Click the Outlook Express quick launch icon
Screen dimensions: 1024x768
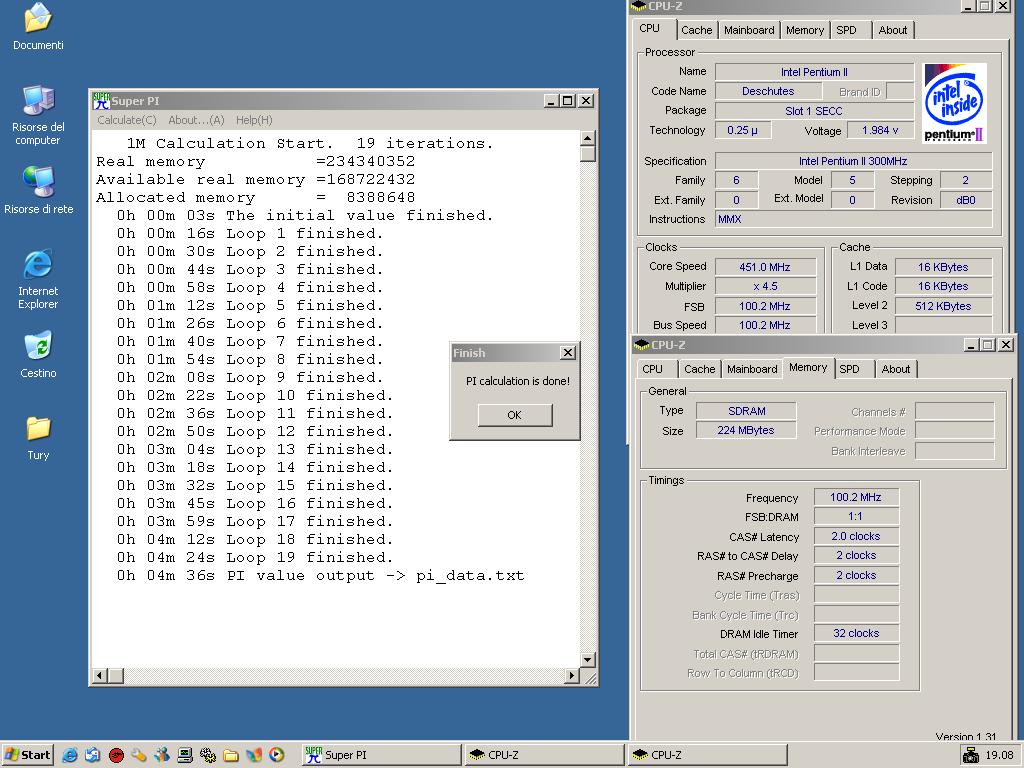tap(93, 755)
